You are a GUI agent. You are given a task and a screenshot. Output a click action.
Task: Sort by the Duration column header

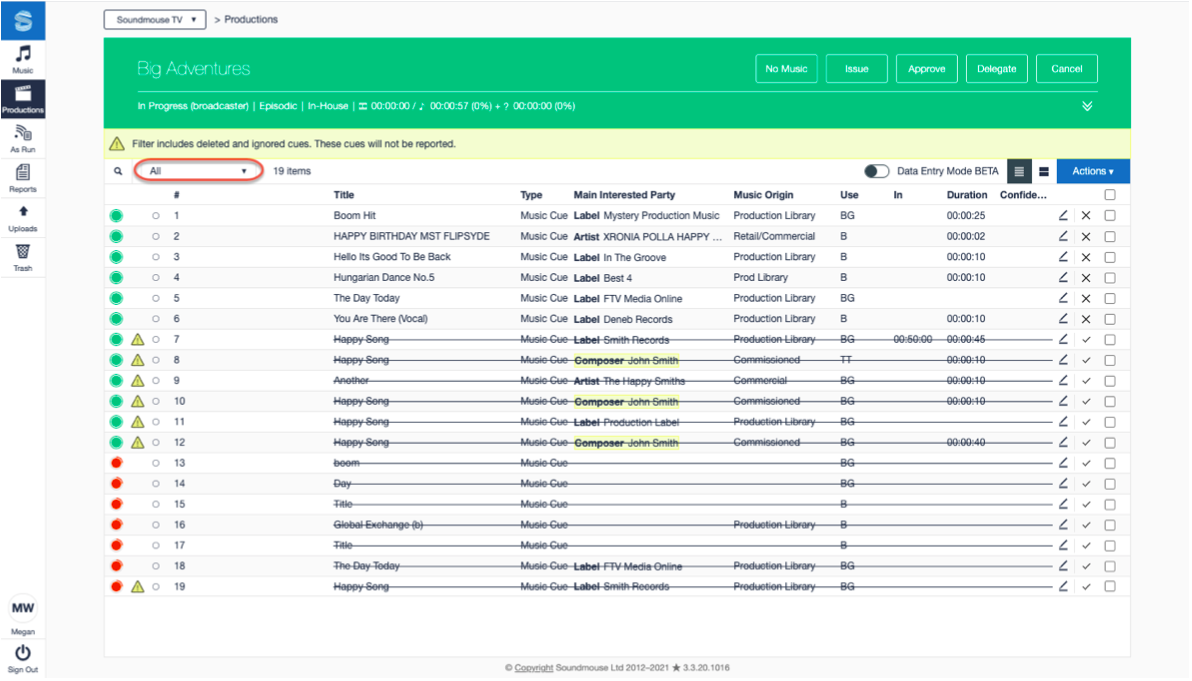967,195
